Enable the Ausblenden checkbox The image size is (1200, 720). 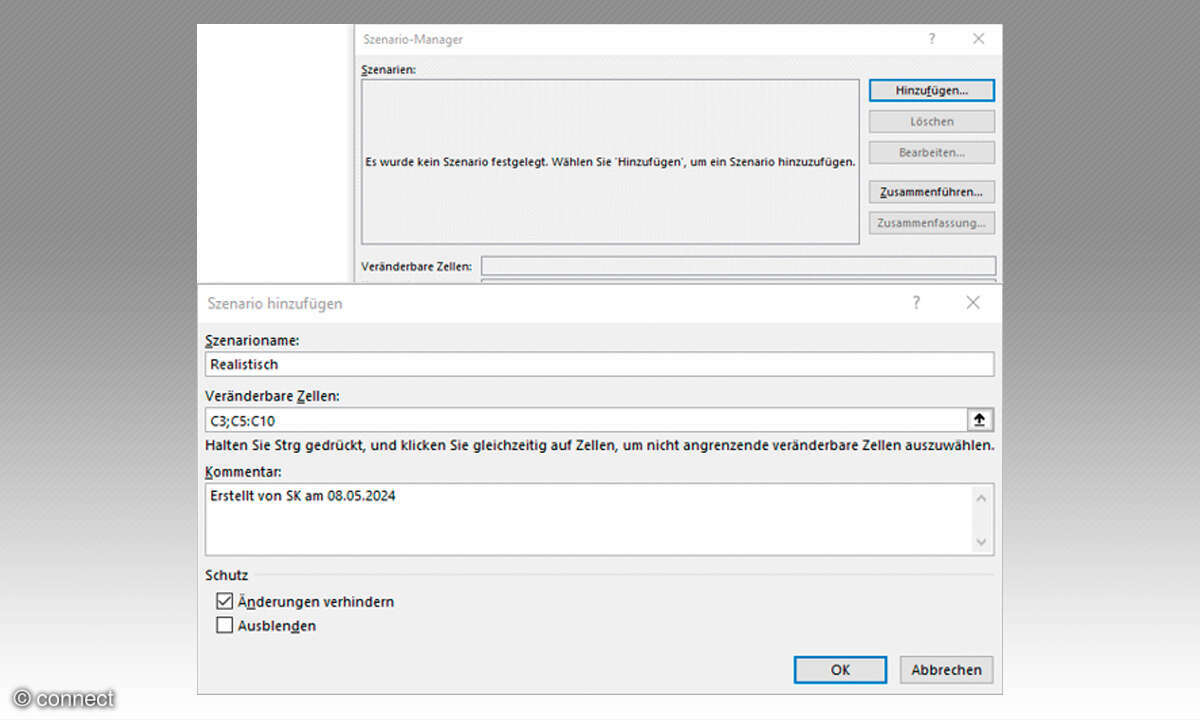point(224,626)
